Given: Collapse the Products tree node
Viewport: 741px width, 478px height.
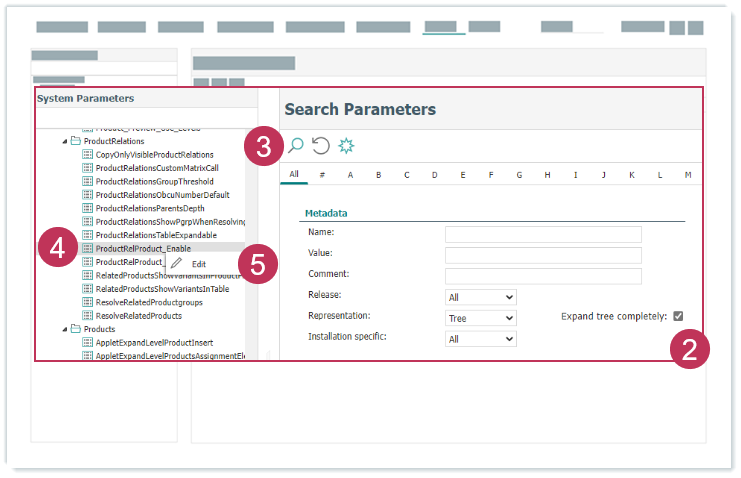Looking at the screenshot, I should coord(65,329).
